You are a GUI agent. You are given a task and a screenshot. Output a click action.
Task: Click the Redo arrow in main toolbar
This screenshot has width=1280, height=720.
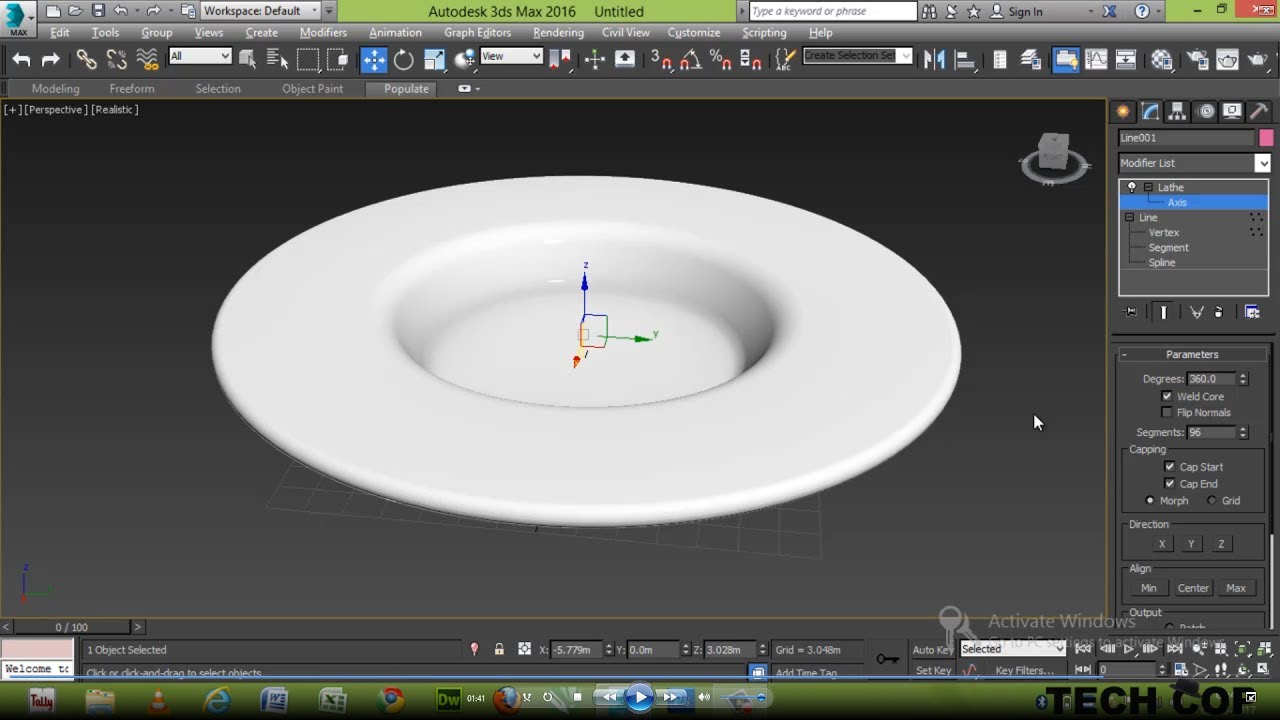click(50, 60)
